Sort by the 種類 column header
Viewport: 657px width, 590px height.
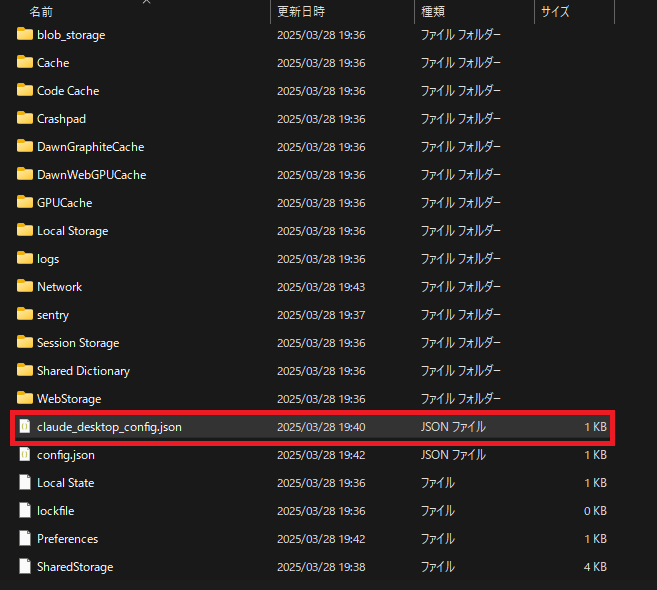point(433,12)
